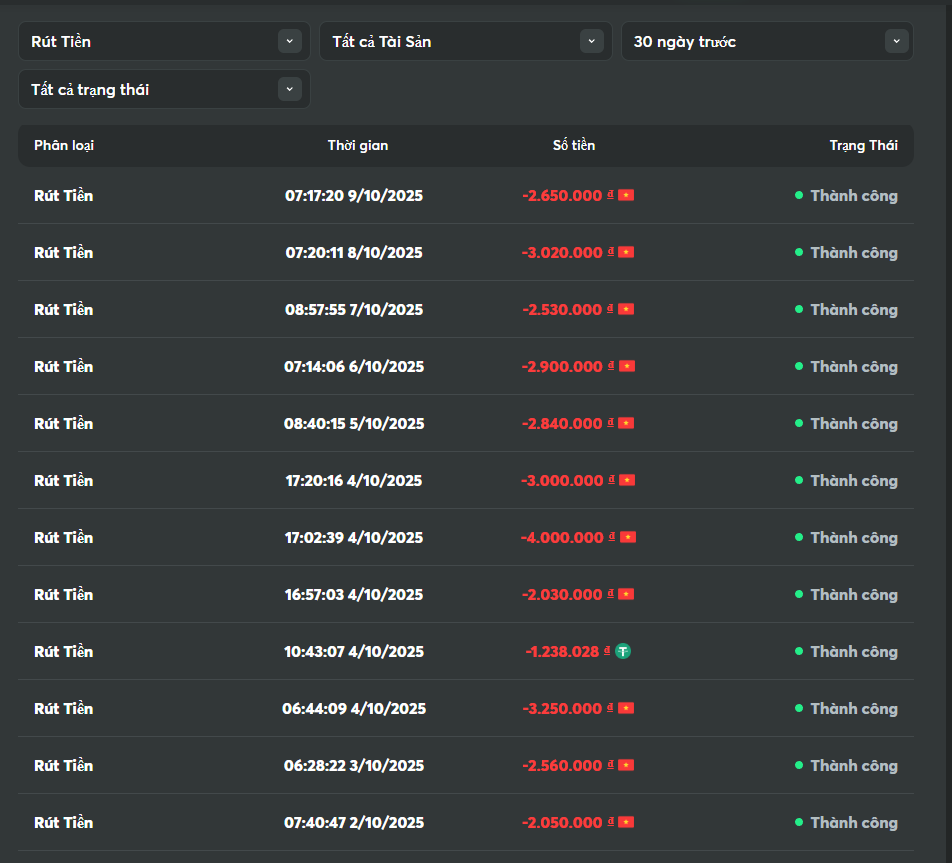
Task: Click green status dot on 2/10/2025 row
Action: (x=799, y=822)
